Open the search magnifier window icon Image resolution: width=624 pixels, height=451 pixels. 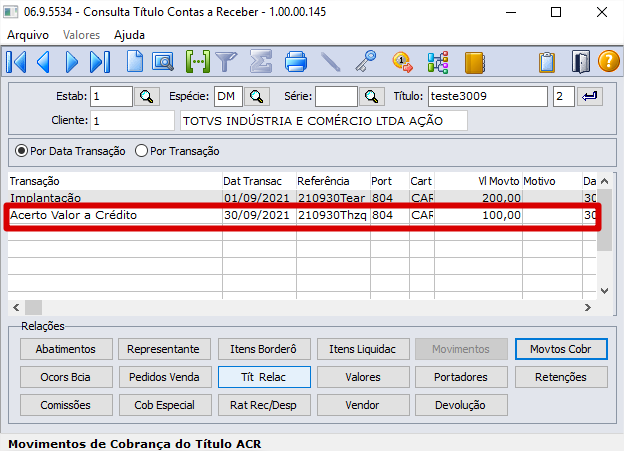163,62
